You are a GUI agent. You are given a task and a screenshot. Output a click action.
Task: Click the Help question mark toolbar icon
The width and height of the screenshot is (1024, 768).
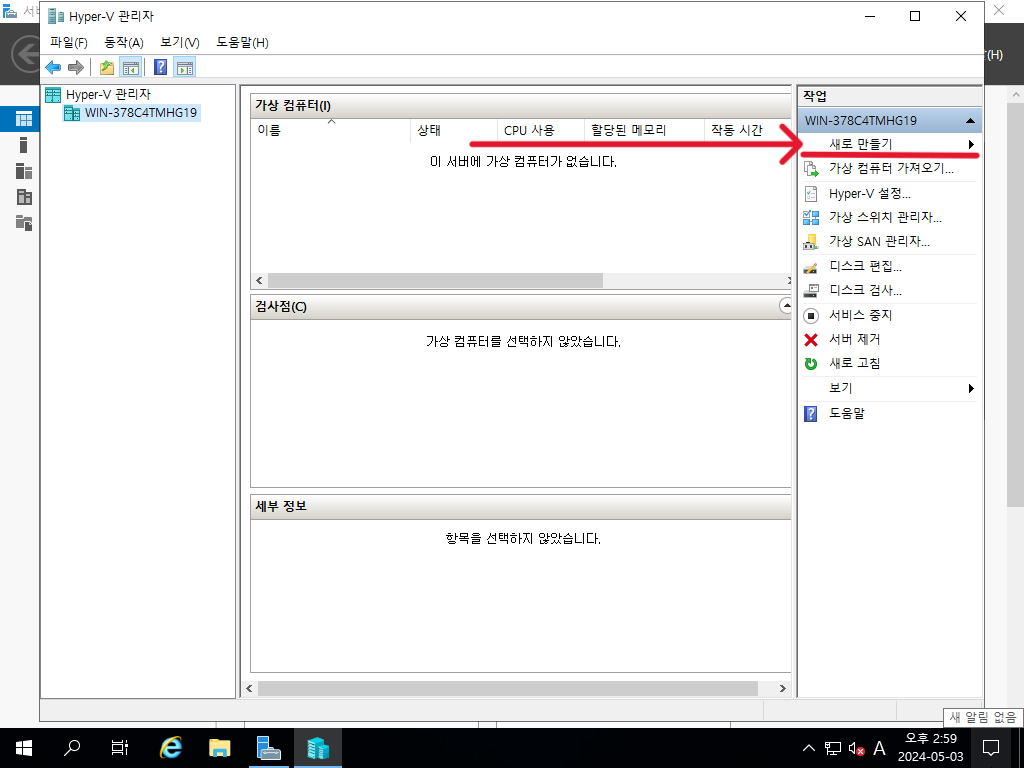160,67
